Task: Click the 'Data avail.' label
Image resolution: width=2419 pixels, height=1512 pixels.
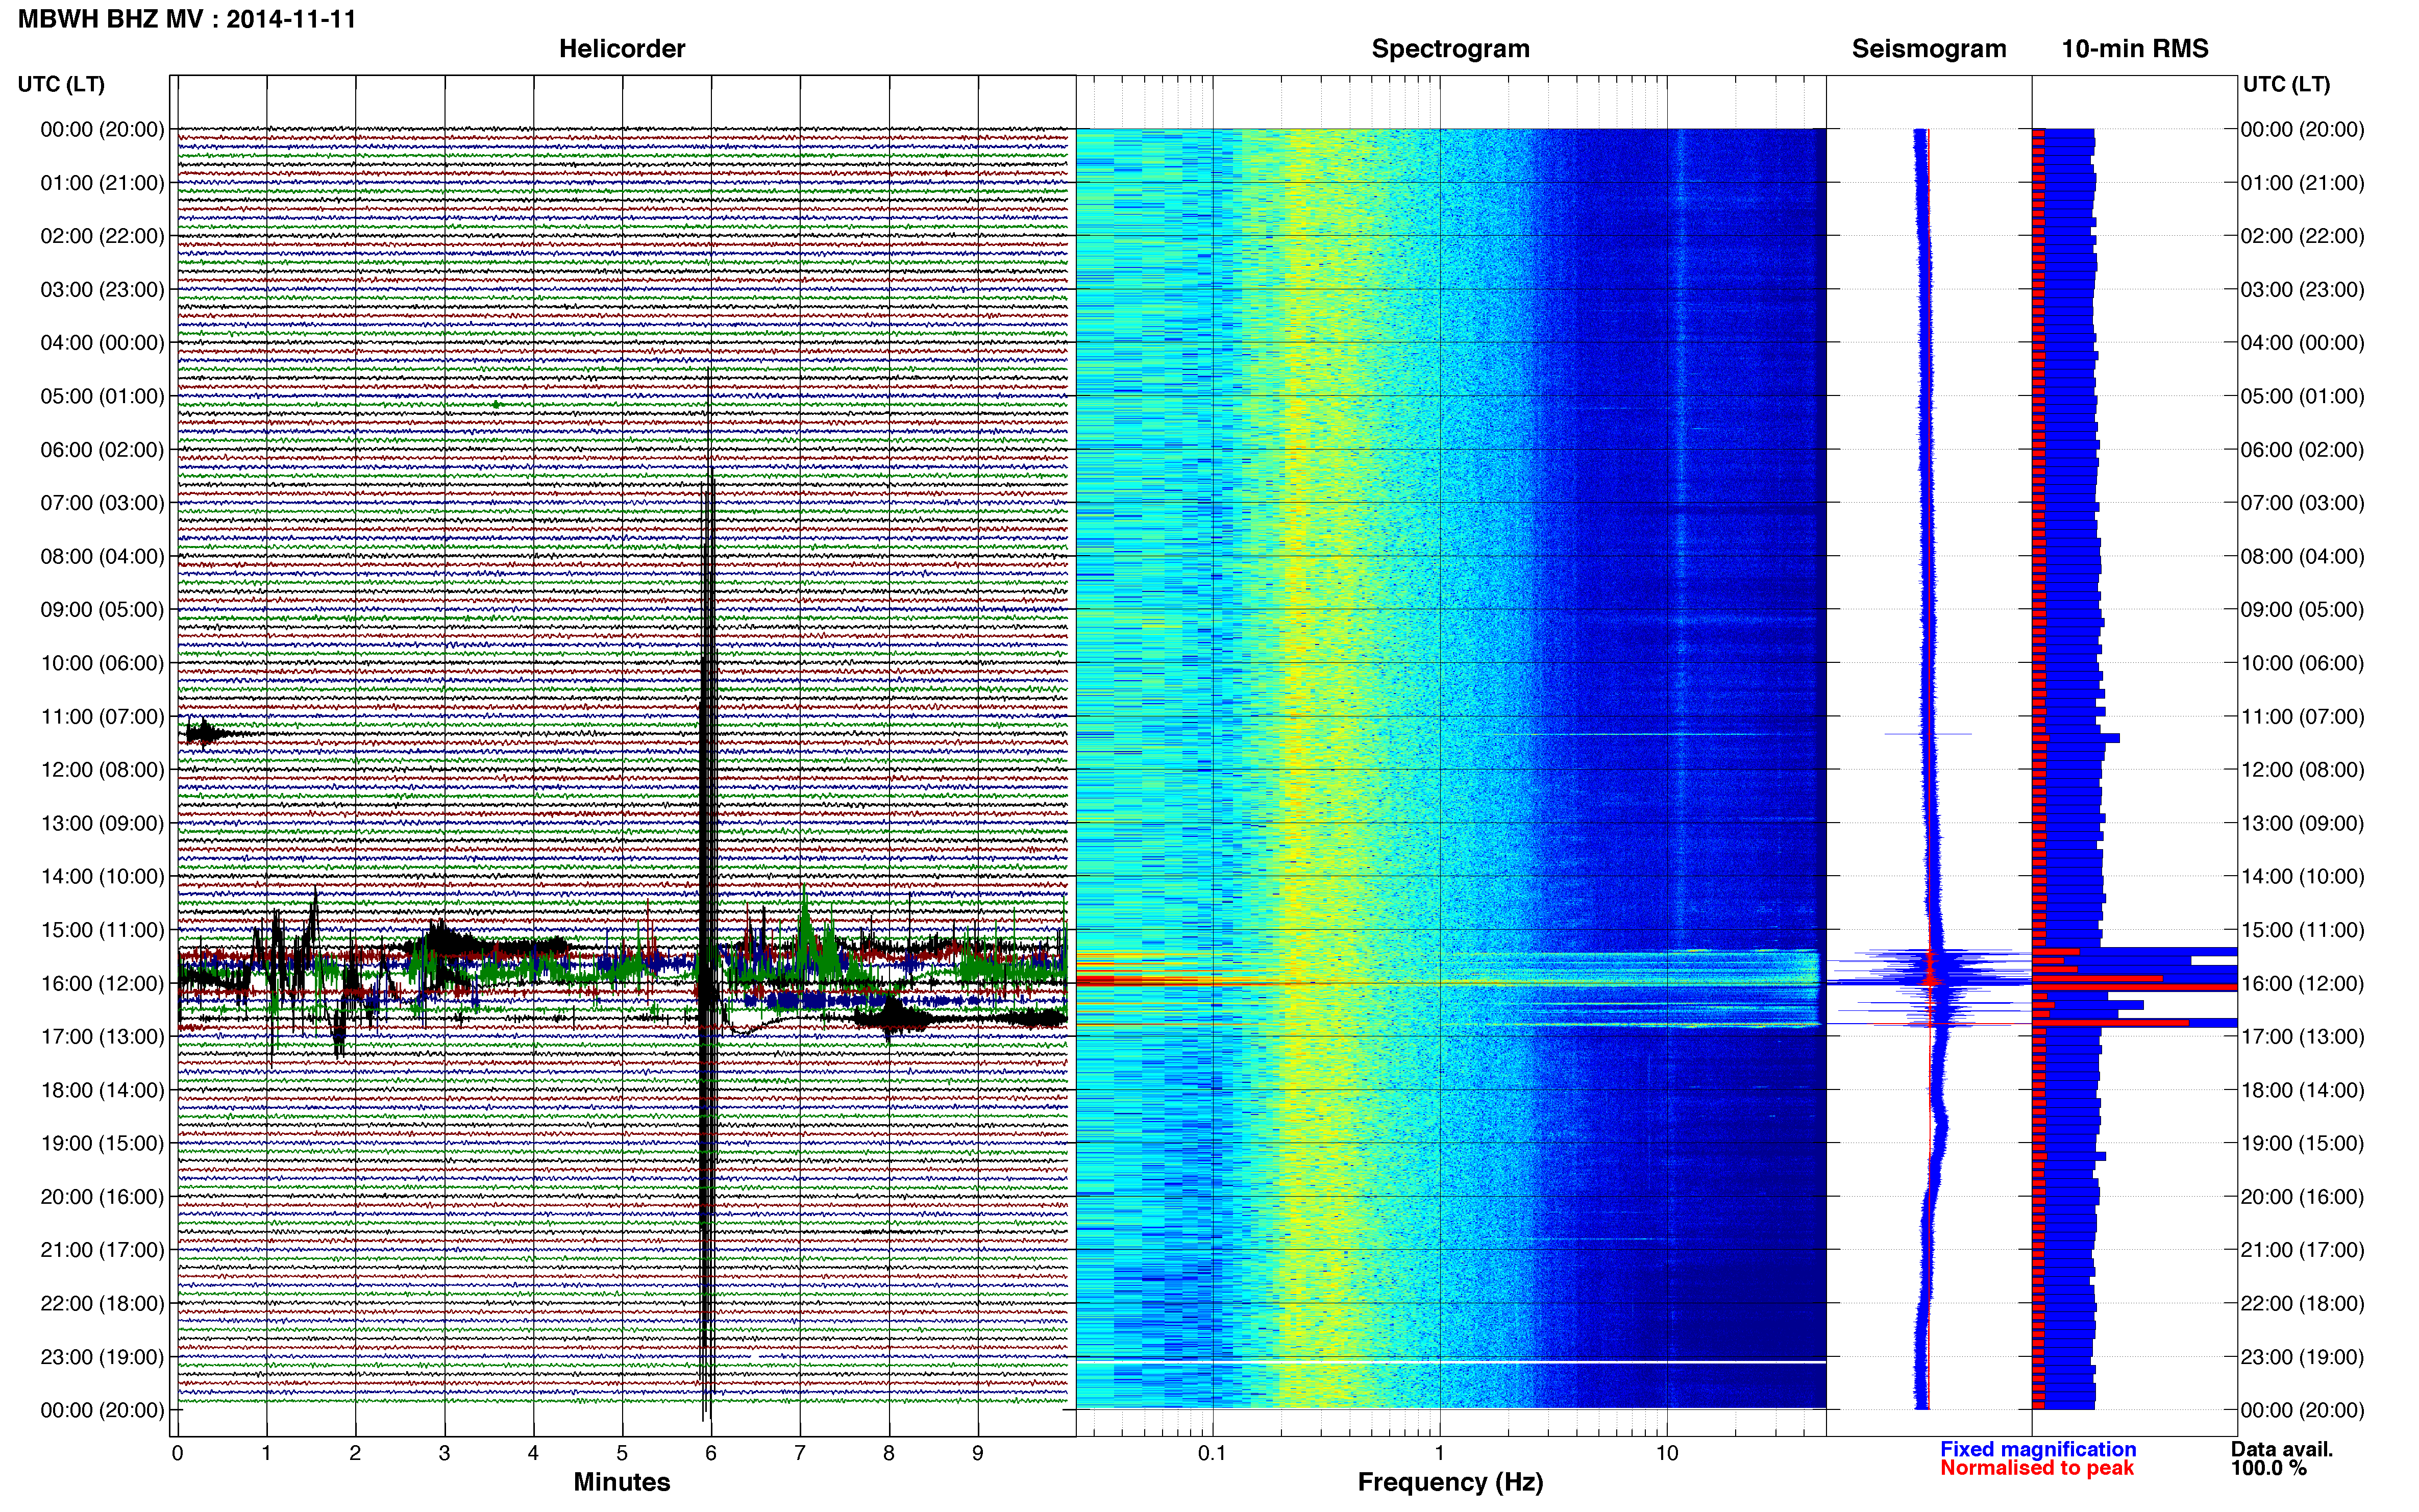Action: click(x=2282, y=1449)
